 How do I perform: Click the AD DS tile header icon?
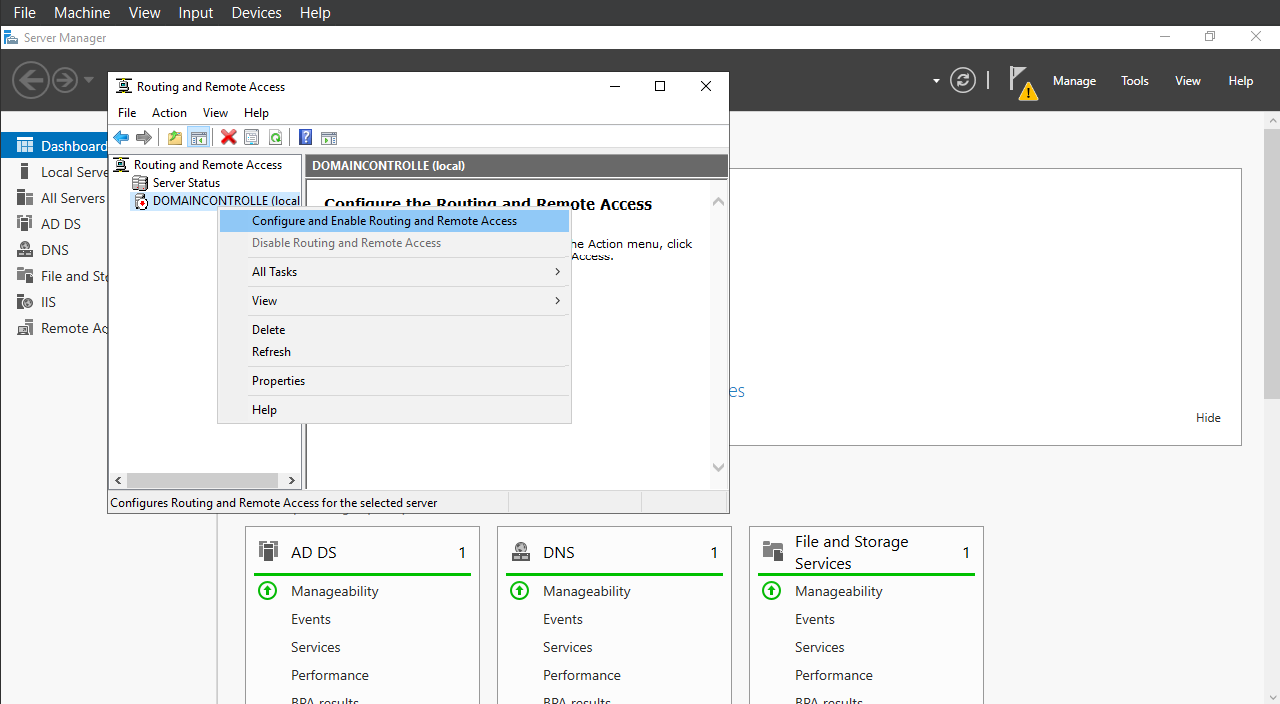click(x=268, y=551)
